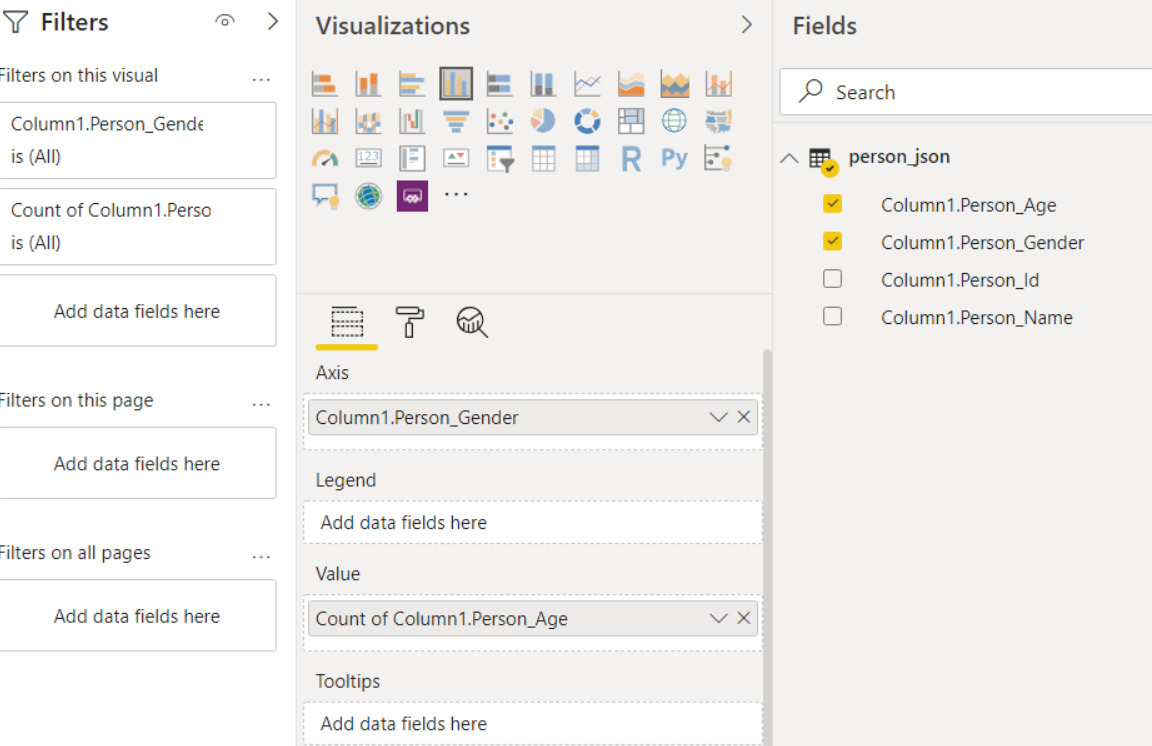Screen dimensions: 1152x746
Task: Select the Line and stacked column chart
Action: 719,84
